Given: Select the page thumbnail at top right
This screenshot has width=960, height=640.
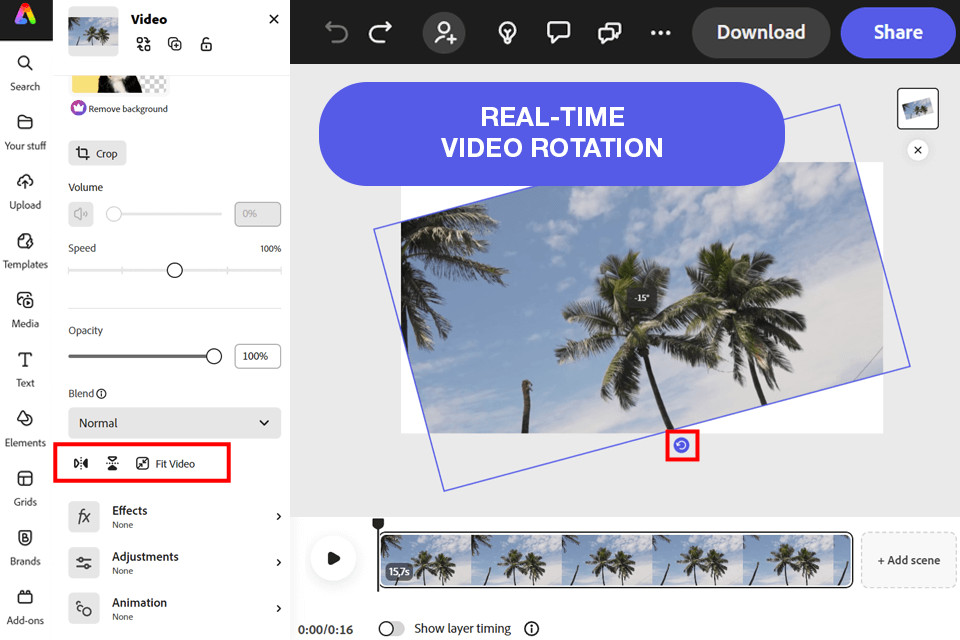Looking at the screenshot, I should click(918, 108).
